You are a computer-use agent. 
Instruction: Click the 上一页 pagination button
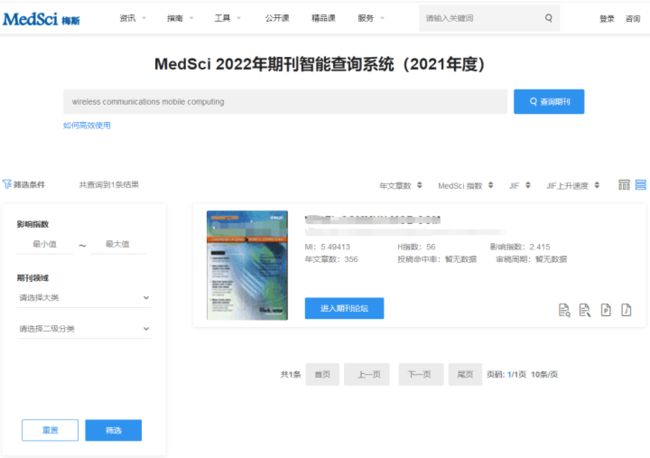coord(367,374)
